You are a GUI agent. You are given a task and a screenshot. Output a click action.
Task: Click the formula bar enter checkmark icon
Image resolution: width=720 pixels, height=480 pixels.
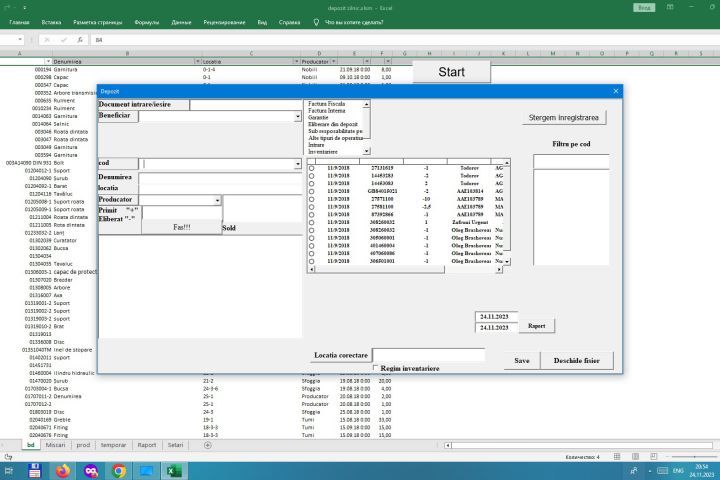(63, 40)
